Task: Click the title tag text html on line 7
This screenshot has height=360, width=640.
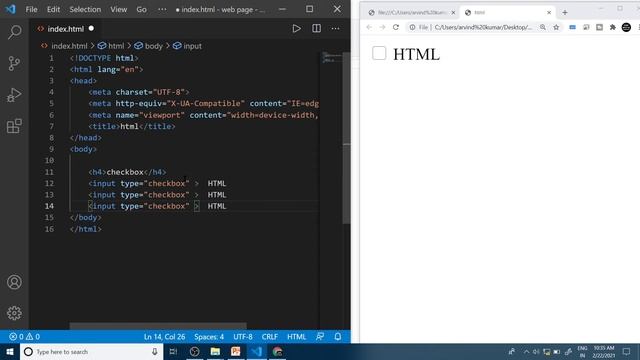Action: (x=129, y=126)
